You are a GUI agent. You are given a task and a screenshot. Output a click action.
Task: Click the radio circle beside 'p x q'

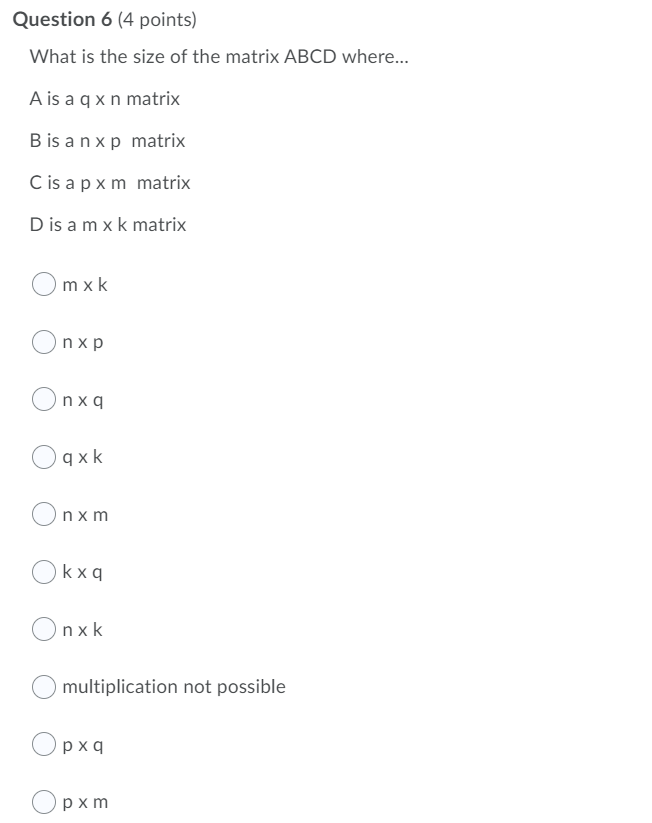click(44, 744)
